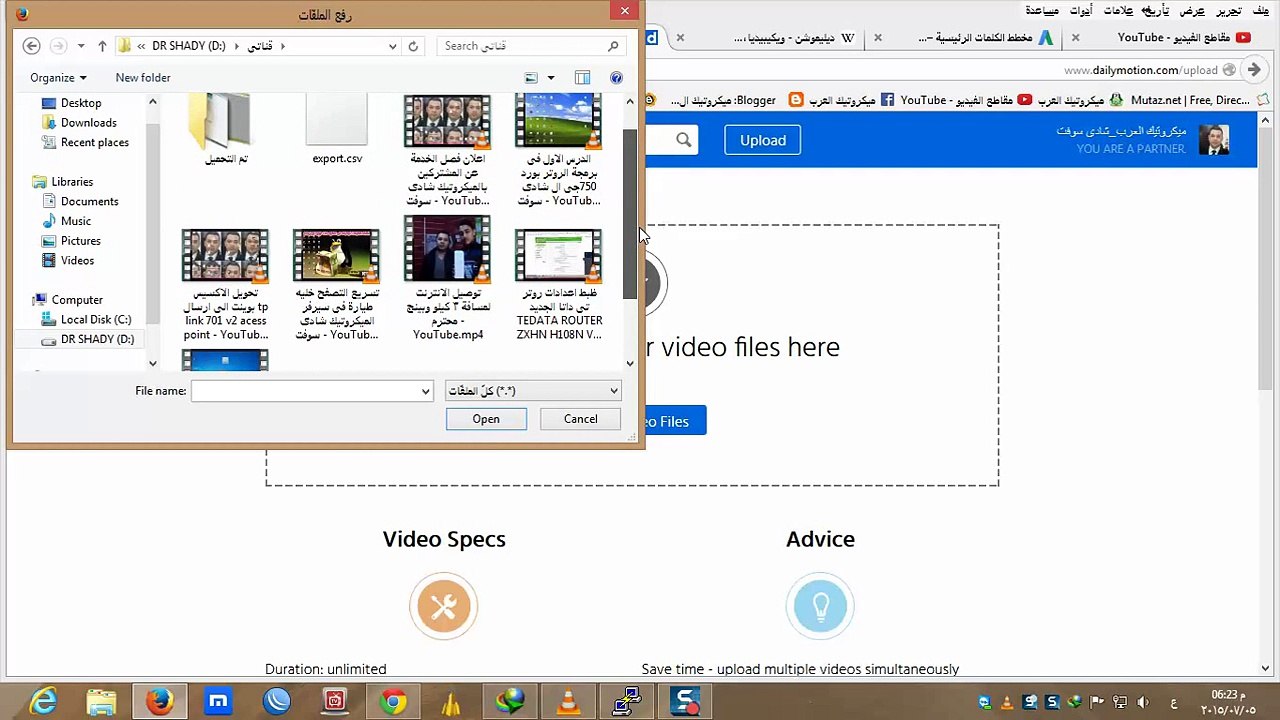
Task: Open Internet Explorer from the taskbar
Action: (x=44, y=701)
